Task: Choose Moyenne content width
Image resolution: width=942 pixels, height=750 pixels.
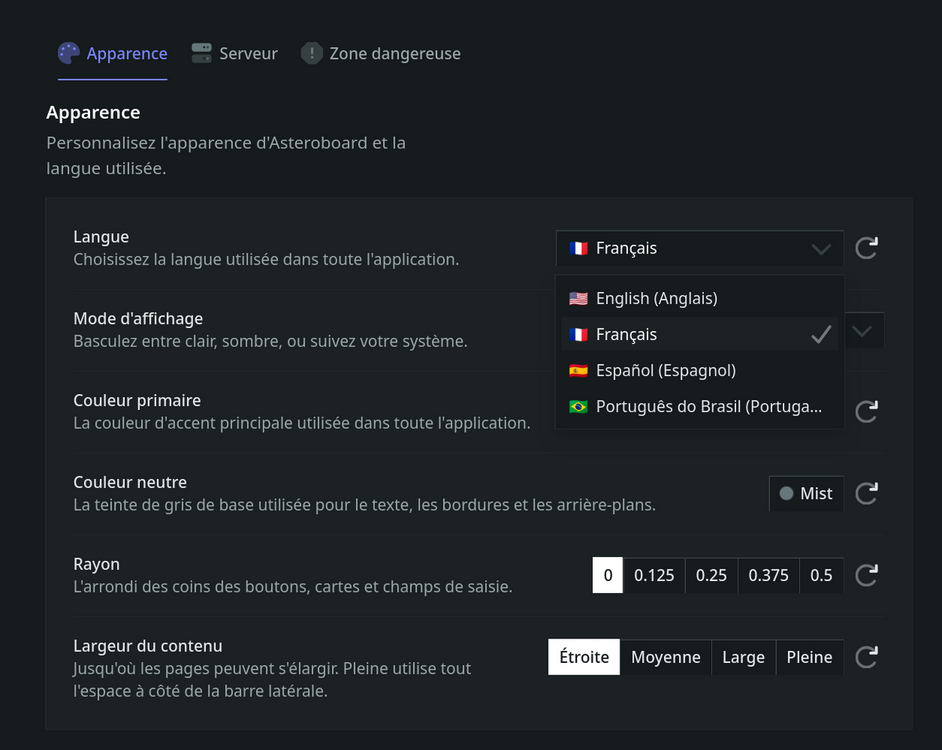Action: [665, 657]
